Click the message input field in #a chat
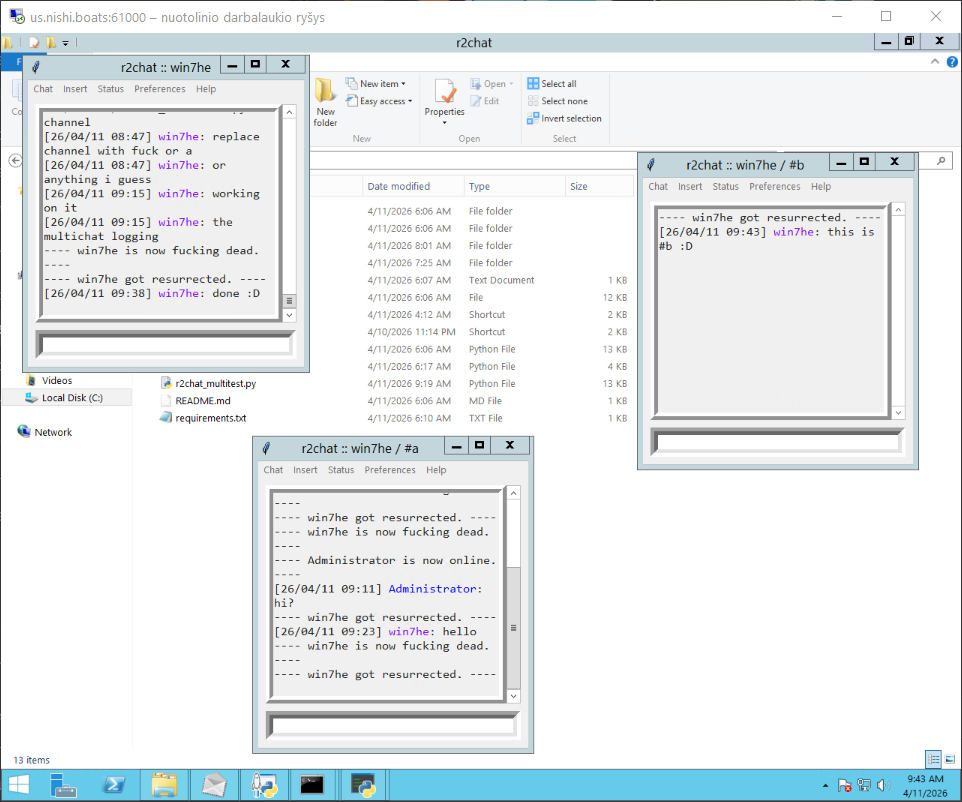Image resolution: width=962 pixels, height=802 pixels. pyautogui.click(x=393, y=726)
